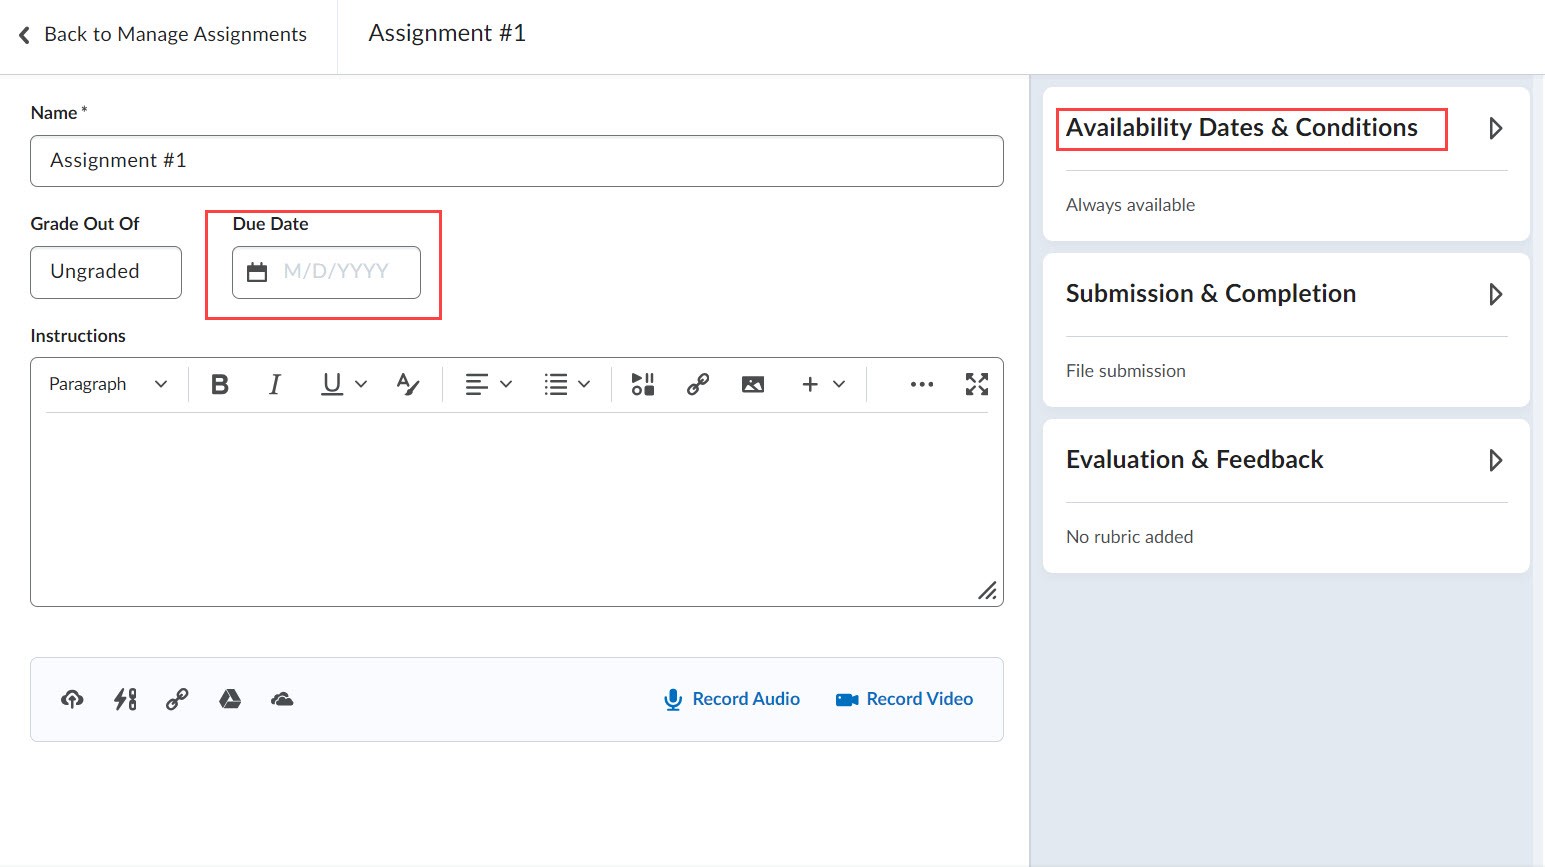Start recording video feedback
This screenshot has width=1545, height=867.
pos(903,699)
